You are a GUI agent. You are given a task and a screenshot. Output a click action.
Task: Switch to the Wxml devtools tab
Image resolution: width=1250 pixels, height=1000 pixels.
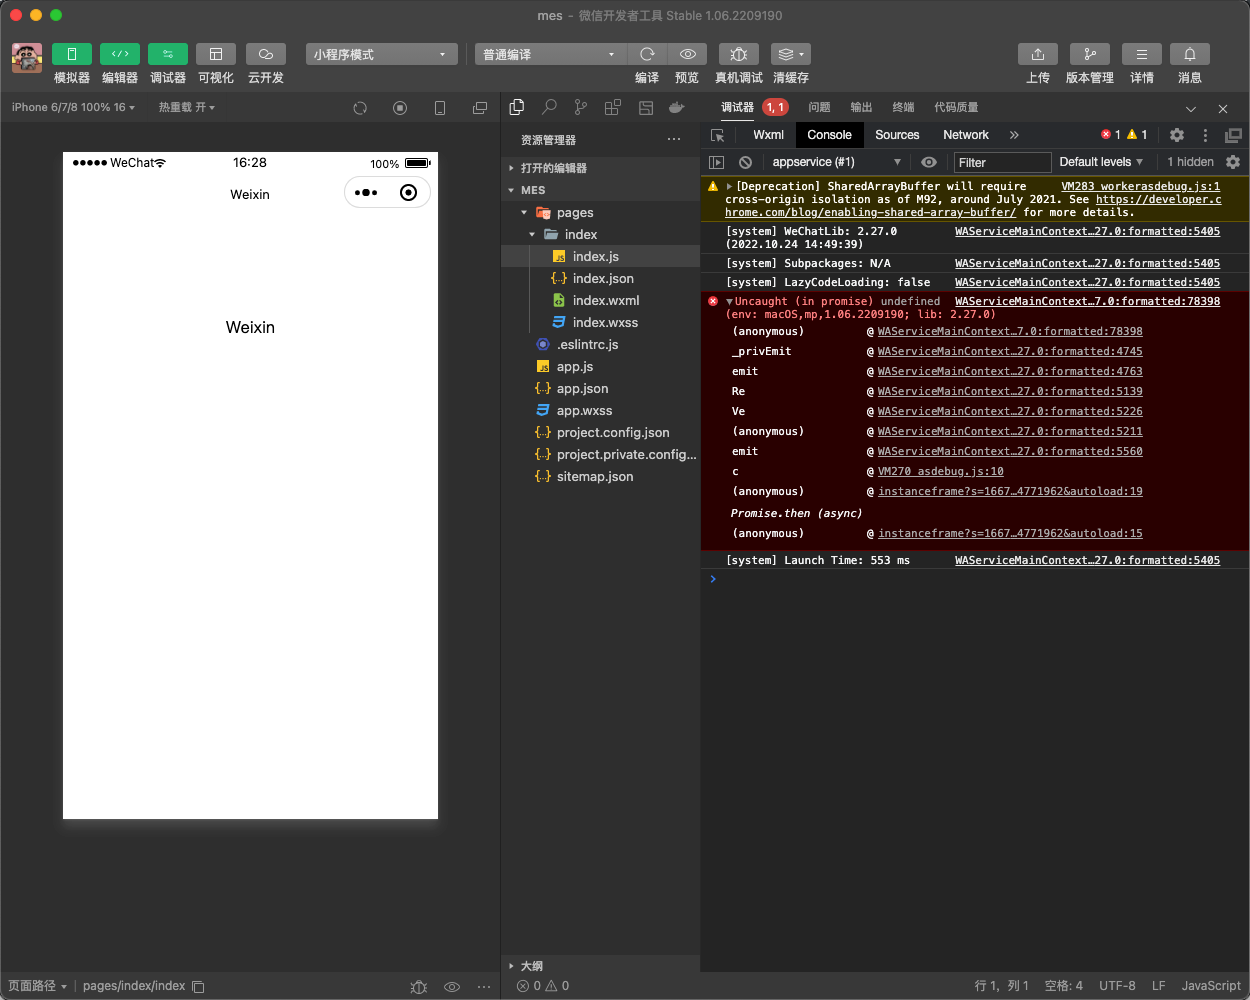(768, 135)
